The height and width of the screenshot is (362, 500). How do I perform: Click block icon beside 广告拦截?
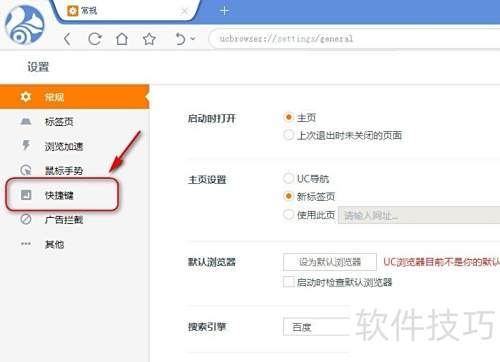[x=26, y=219]
